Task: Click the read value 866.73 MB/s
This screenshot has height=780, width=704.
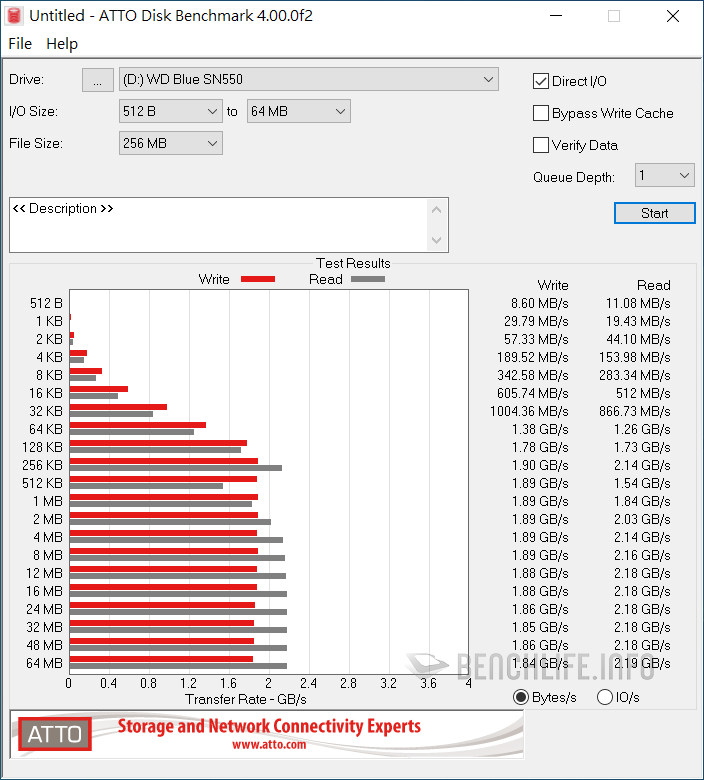Action: [x=634, y=411]
